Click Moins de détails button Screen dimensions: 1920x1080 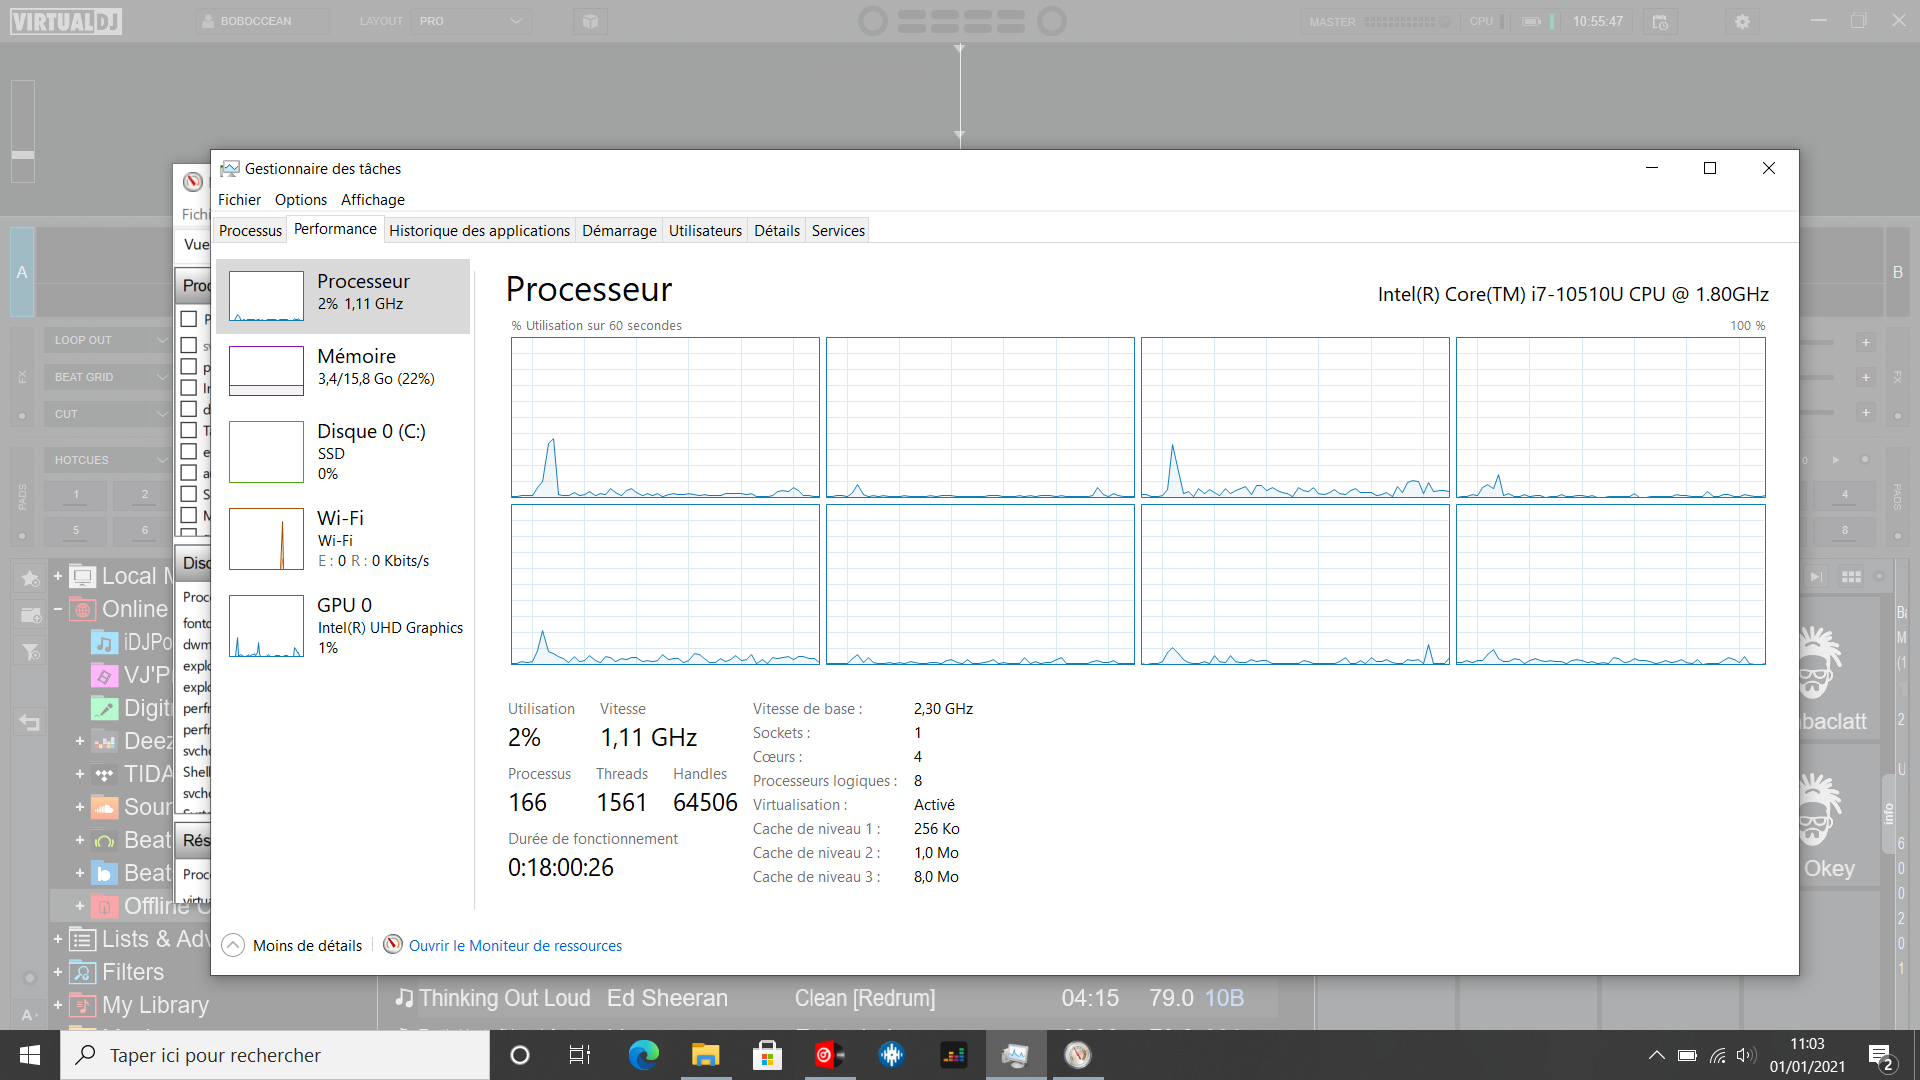(293, 945)
